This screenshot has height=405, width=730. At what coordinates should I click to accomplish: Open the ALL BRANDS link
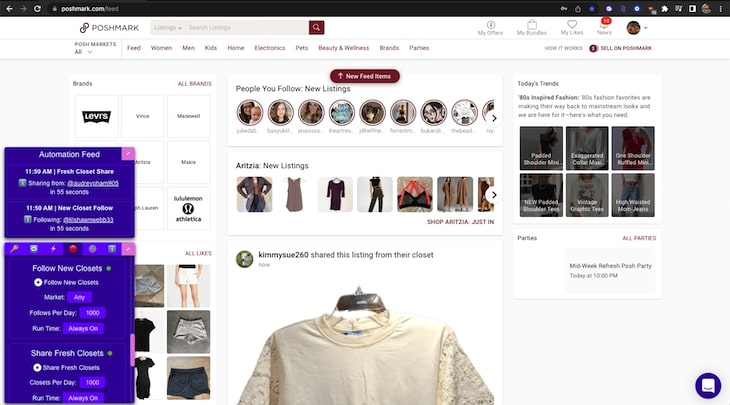(195, 84)
